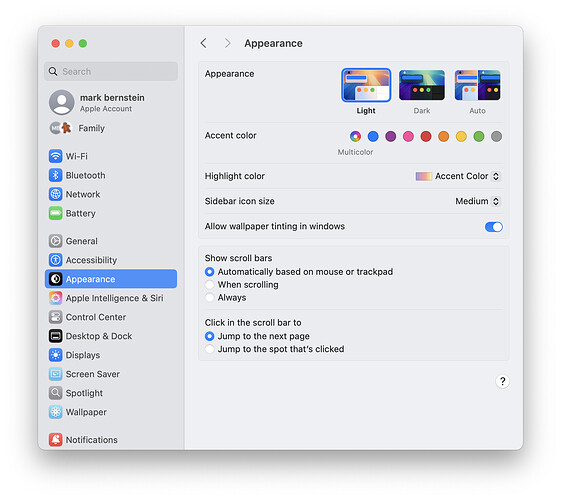Click the Spotlight magnifier icon in sidebar

click(x=55, y=393)
